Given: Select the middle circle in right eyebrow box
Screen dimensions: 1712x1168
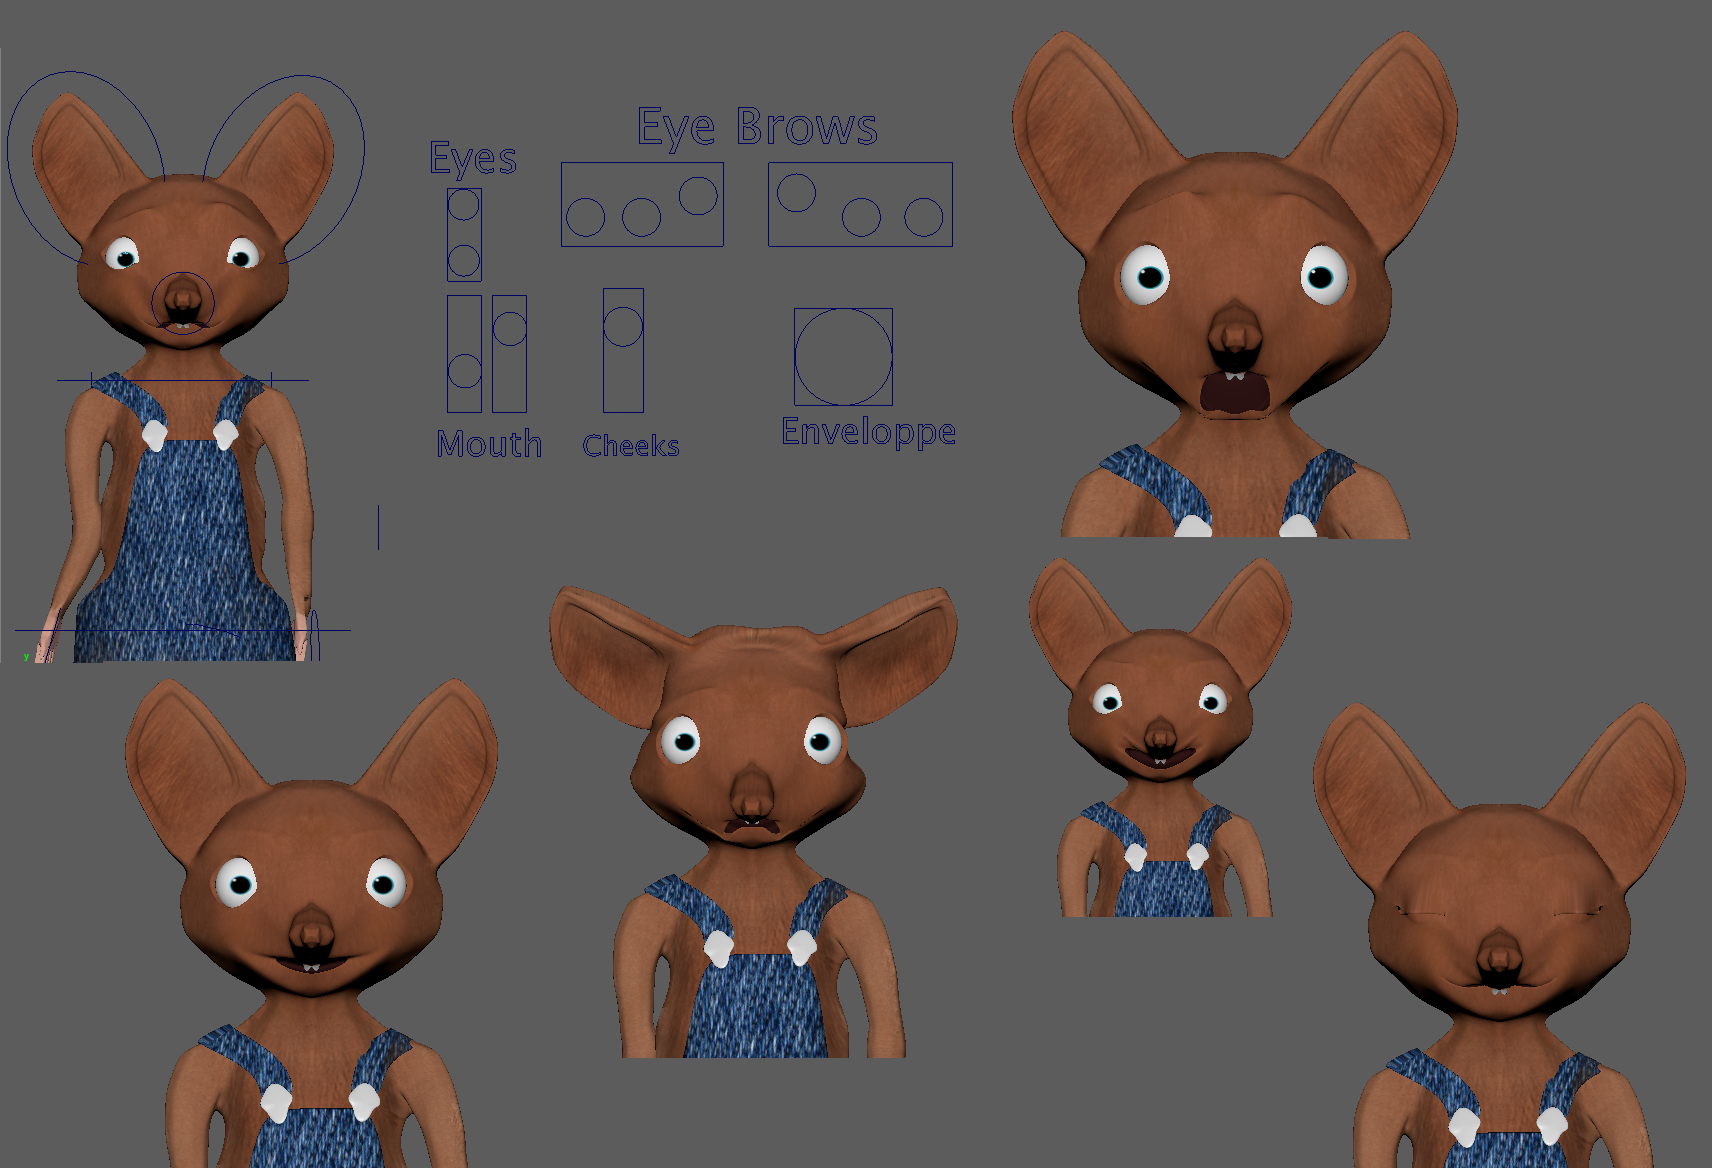Looking at the screenshot, I should point(861,217).
